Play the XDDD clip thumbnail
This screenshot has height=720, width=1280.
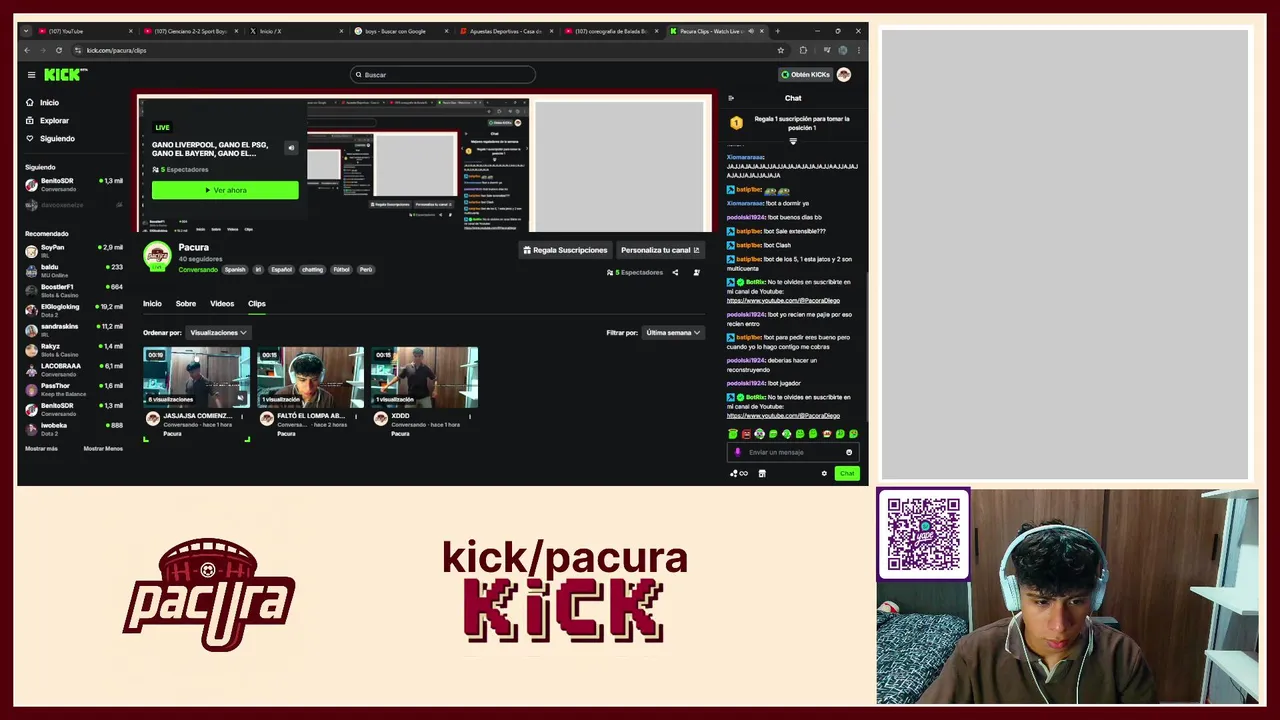coord(425,376)
